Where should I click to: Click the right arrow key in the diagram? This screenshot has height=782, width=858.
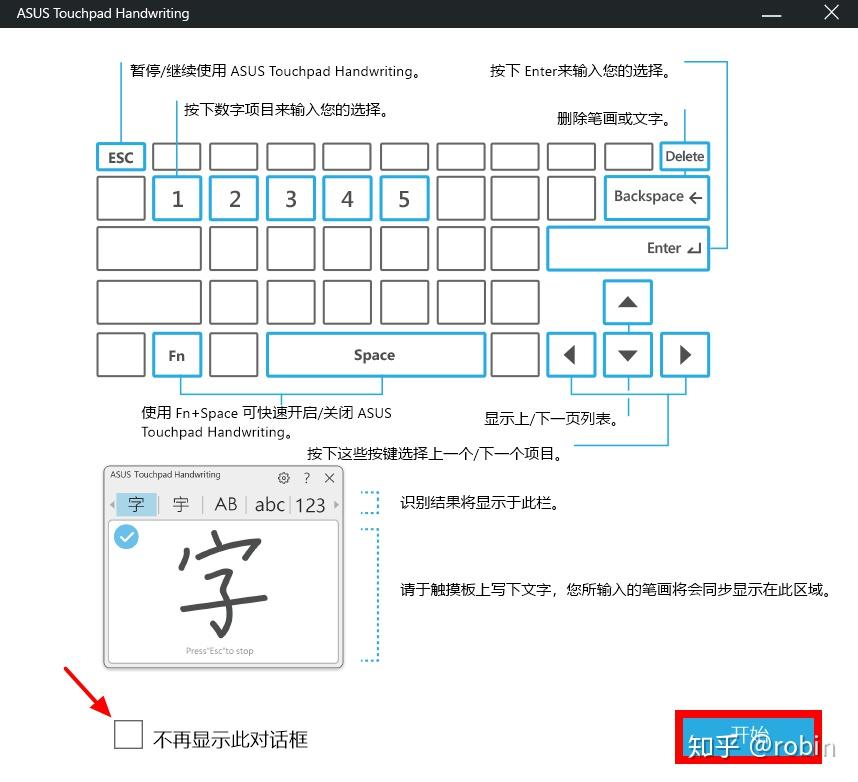tap(684, 354)
